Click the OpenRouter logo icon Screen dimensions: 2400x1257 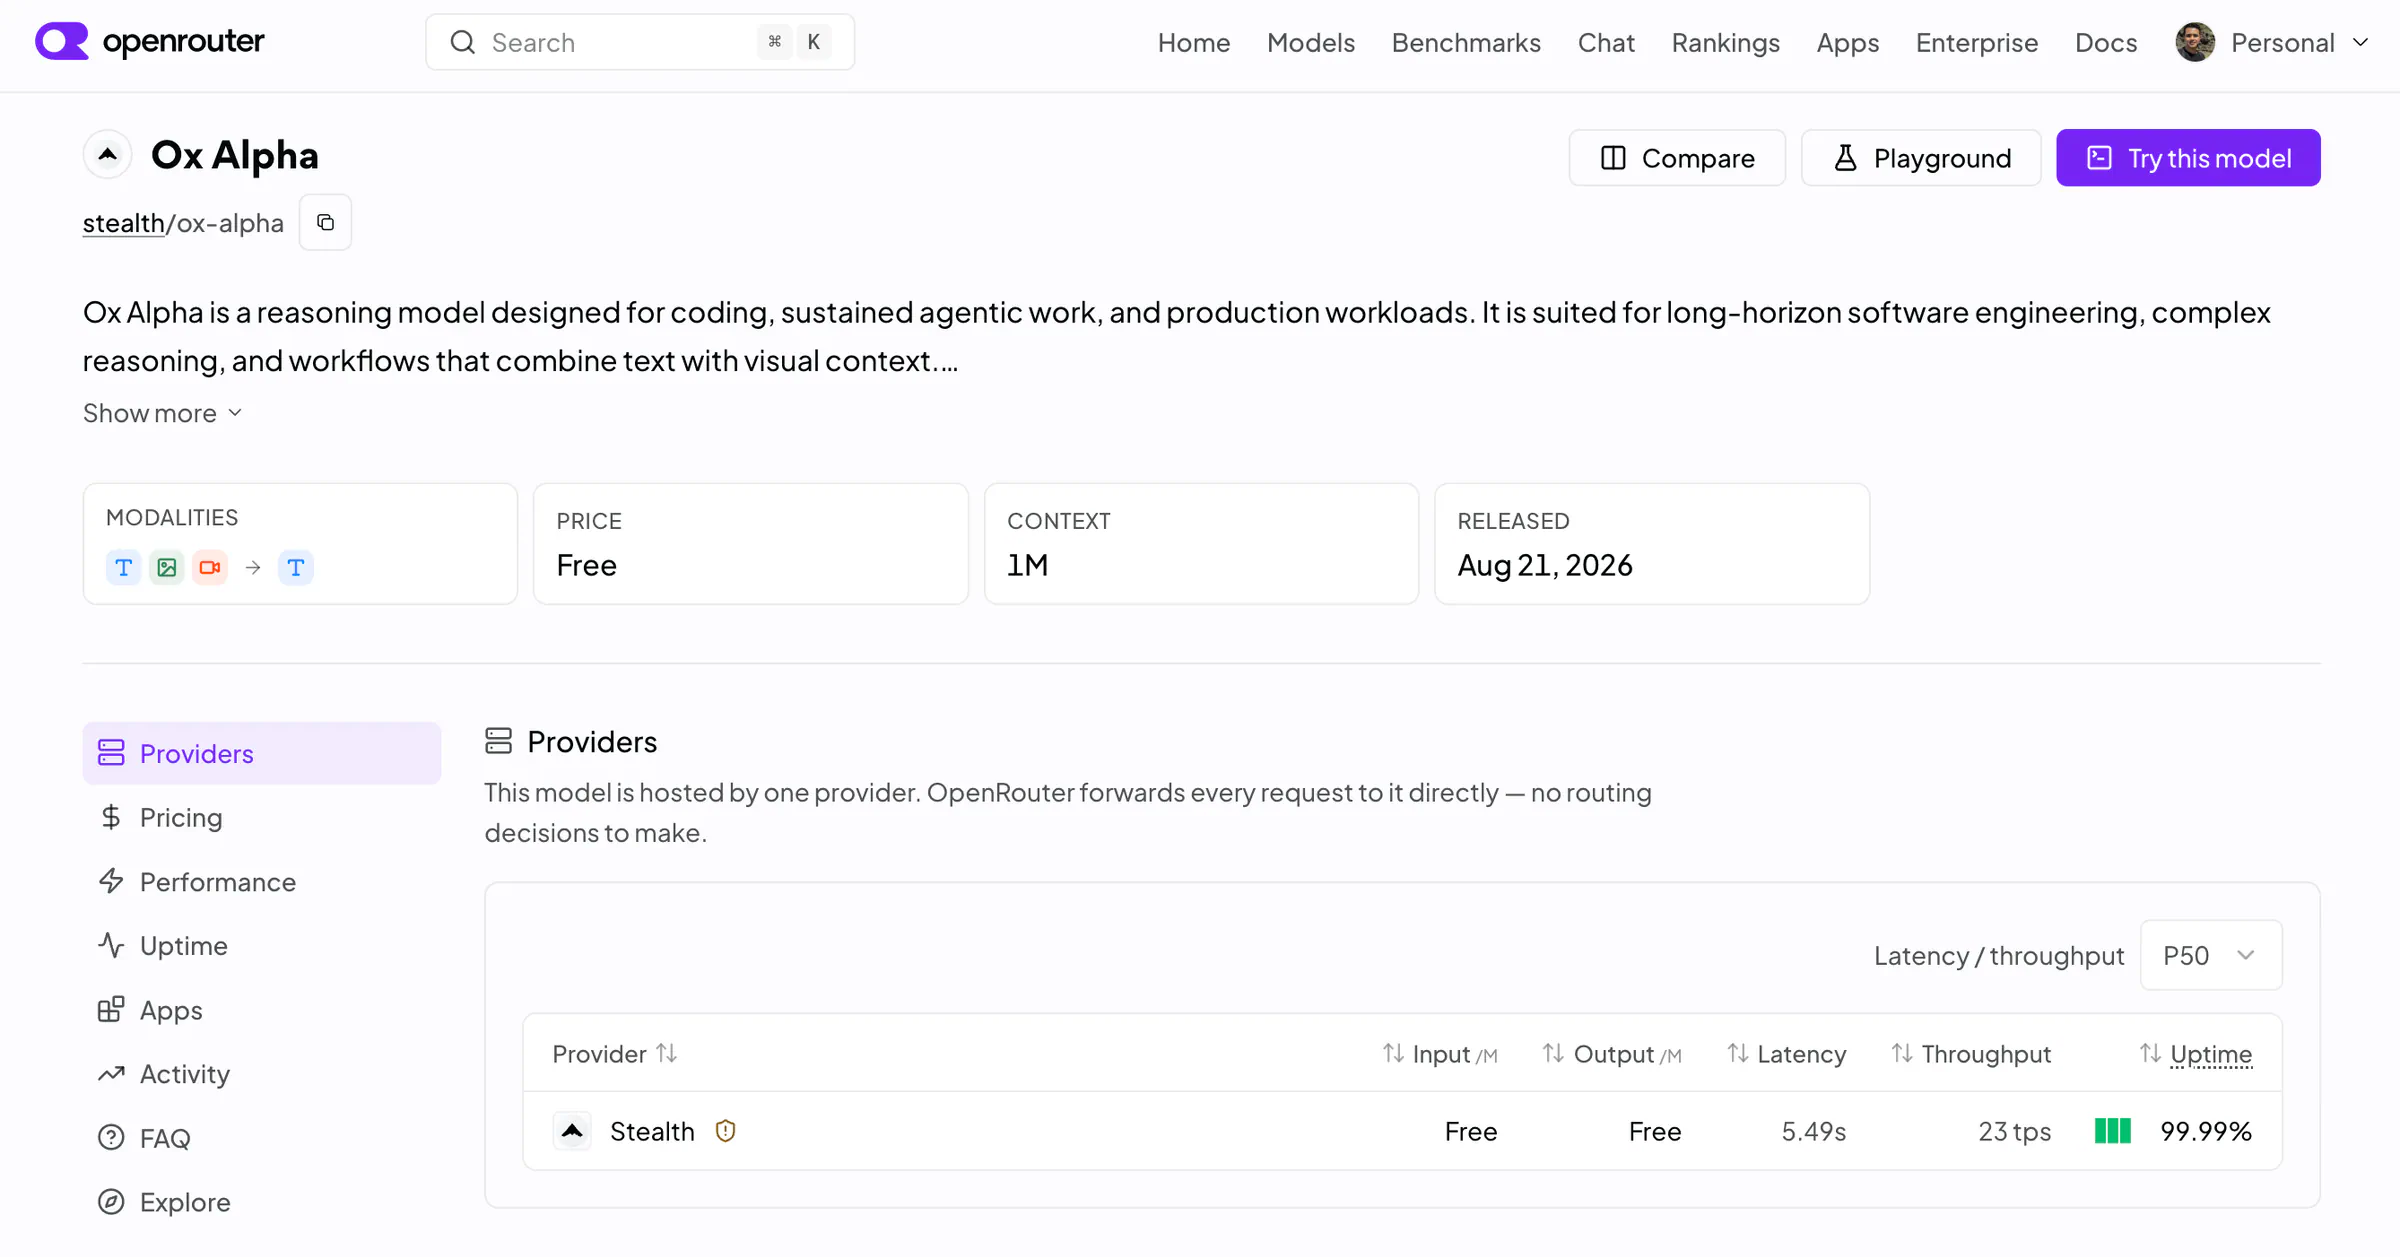click(x=62, y=42)
